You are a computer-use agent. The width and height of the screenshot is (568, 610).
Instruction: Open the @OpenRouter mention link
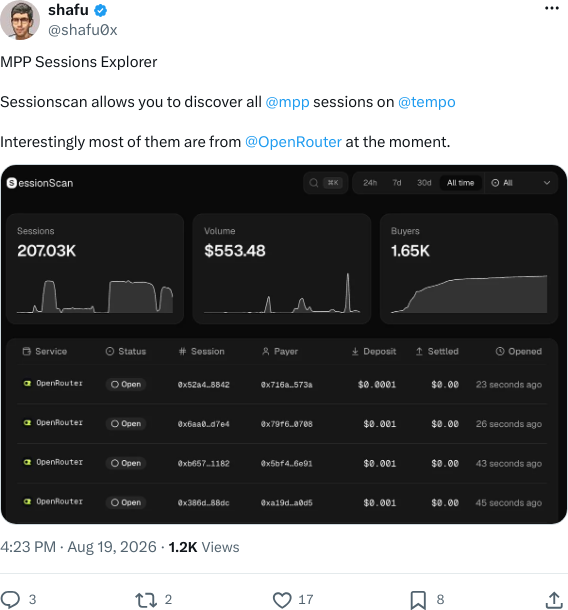[x=293, y=142]
